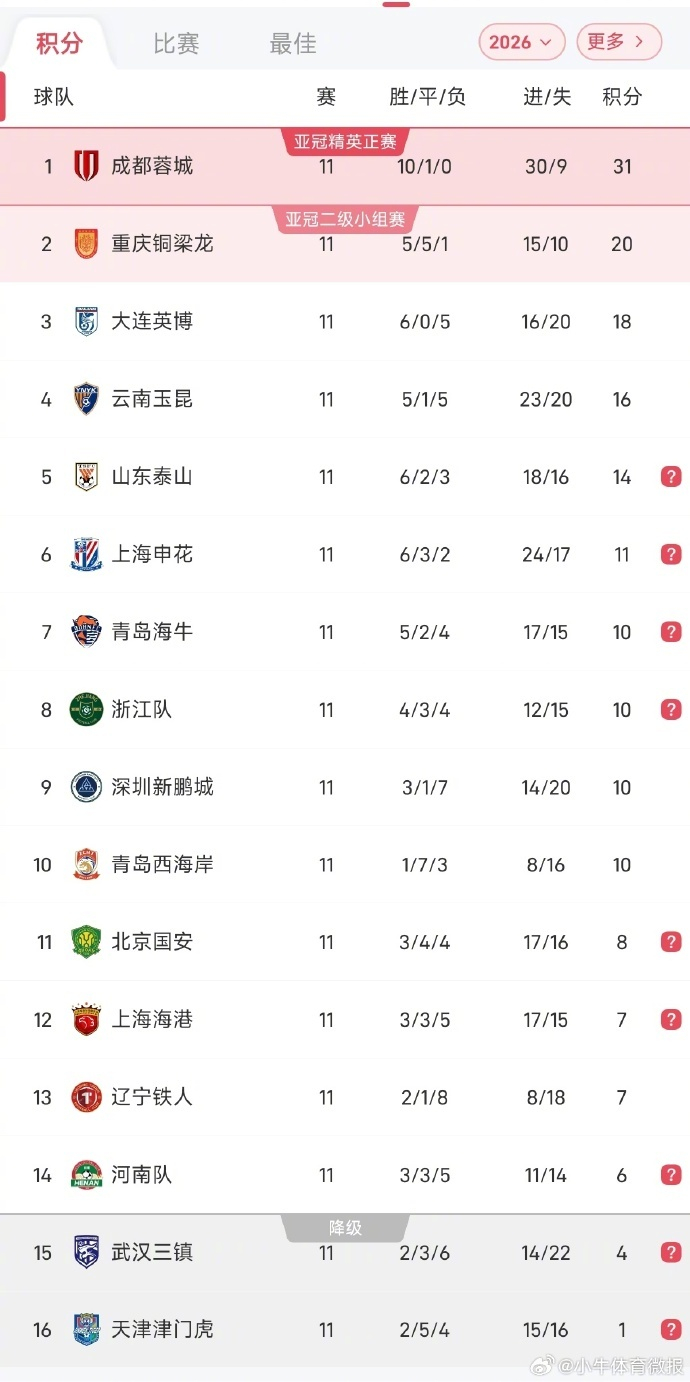Expand the 更多 options button
The width and height of the screenshot is (690, 1382).
click(x=619, y=42)
